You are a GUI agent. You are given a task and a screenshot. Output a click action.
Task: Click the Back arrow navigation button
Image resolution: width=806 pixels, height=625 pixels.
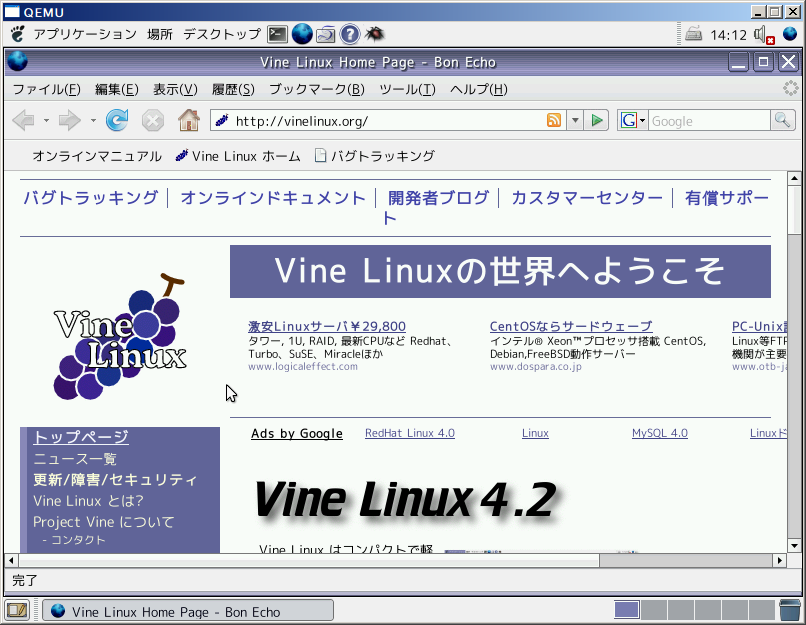click(23, 121)
